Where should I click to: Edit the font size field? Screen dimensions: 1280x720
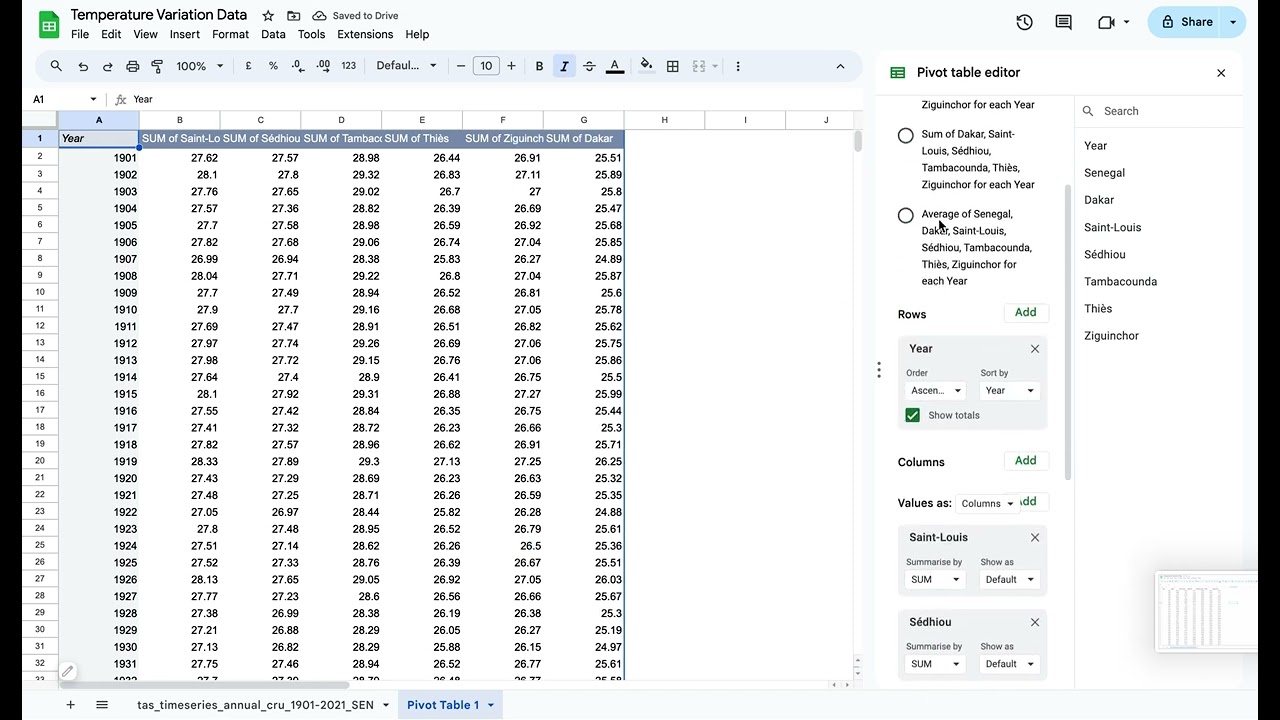click(486, 66)
